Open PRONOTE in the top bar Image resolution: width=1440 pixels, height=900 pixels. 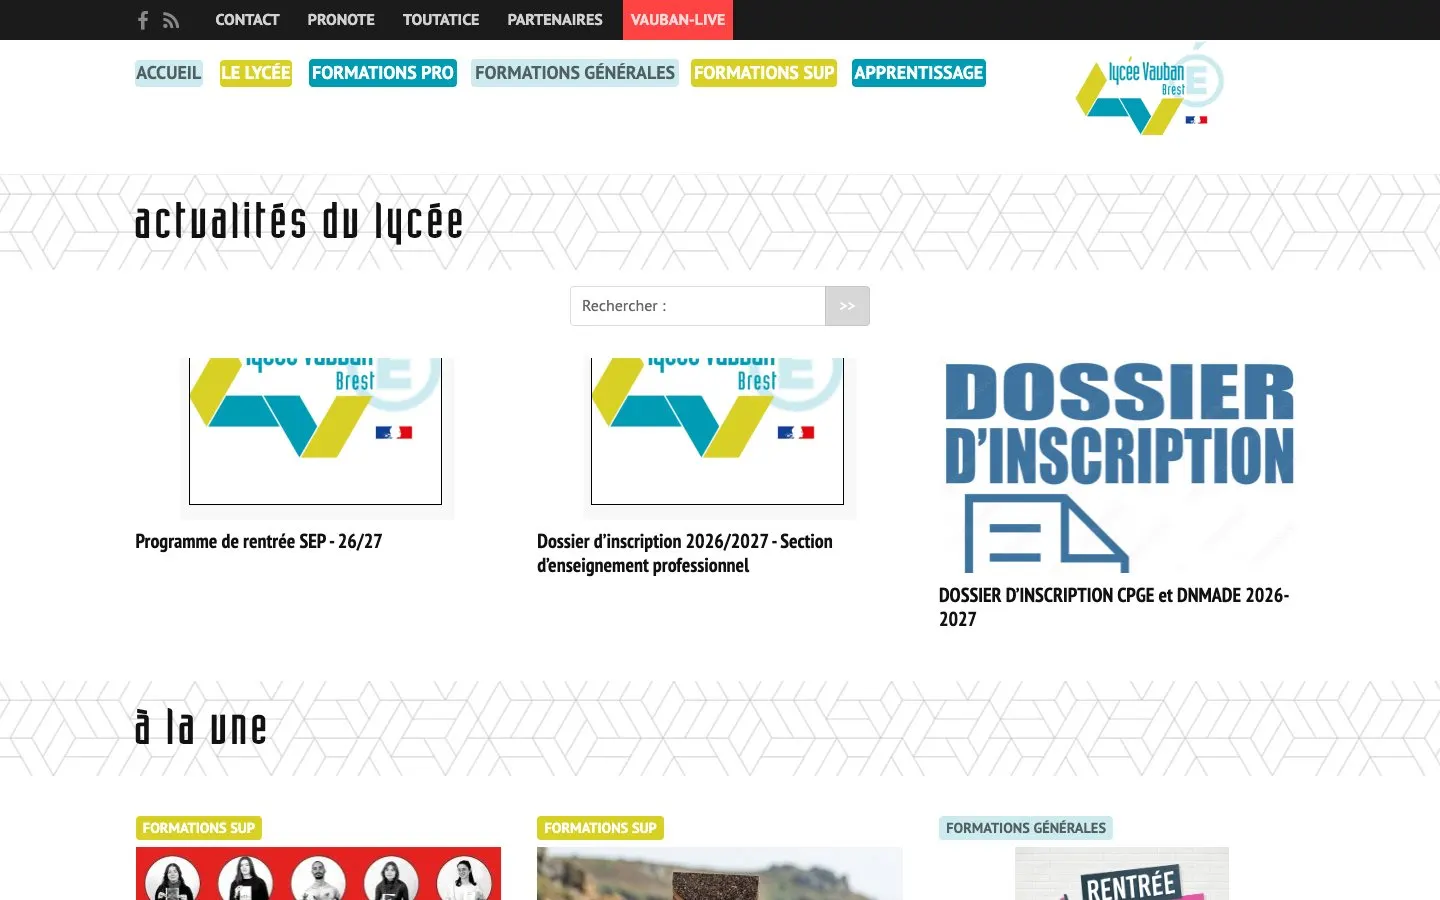(341, 20)
